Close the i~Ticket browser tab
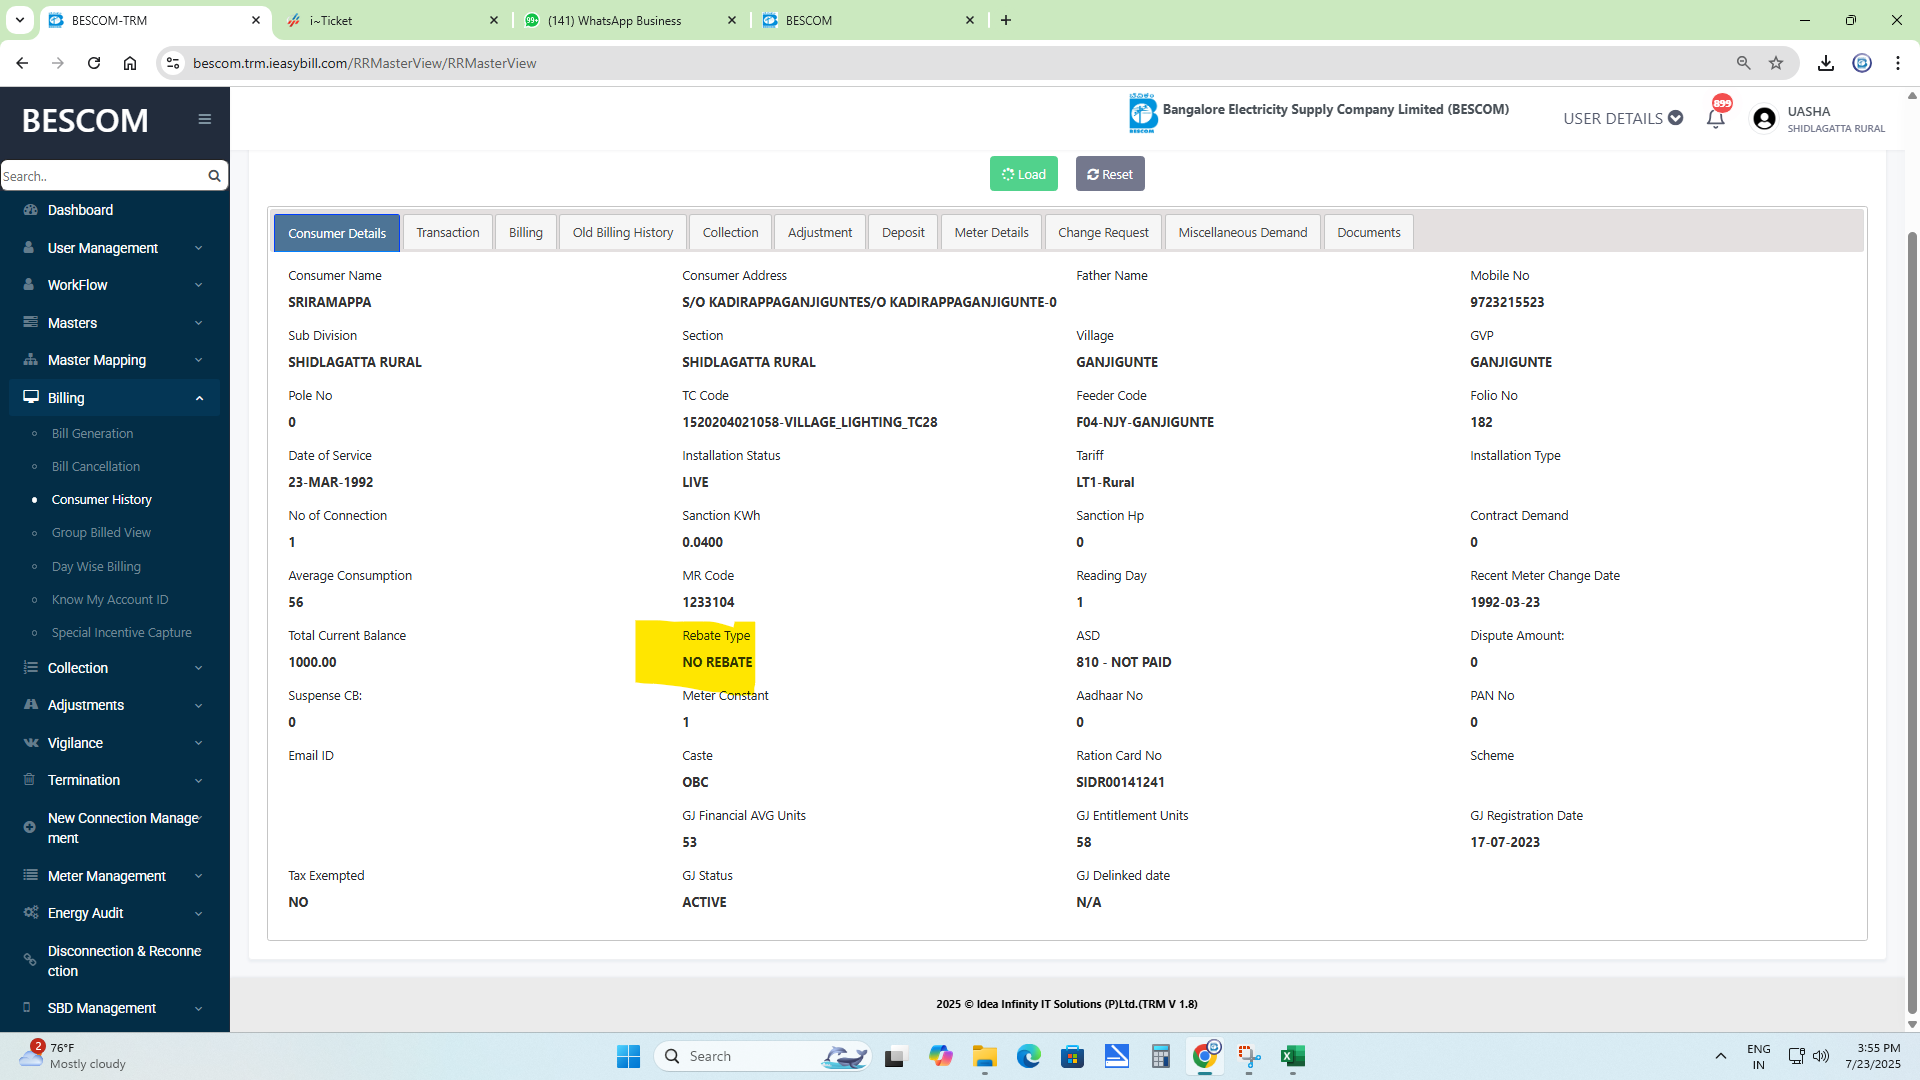Viewport: 1920px width, 1080px height. pyautogui.click(x=494, y=20)
